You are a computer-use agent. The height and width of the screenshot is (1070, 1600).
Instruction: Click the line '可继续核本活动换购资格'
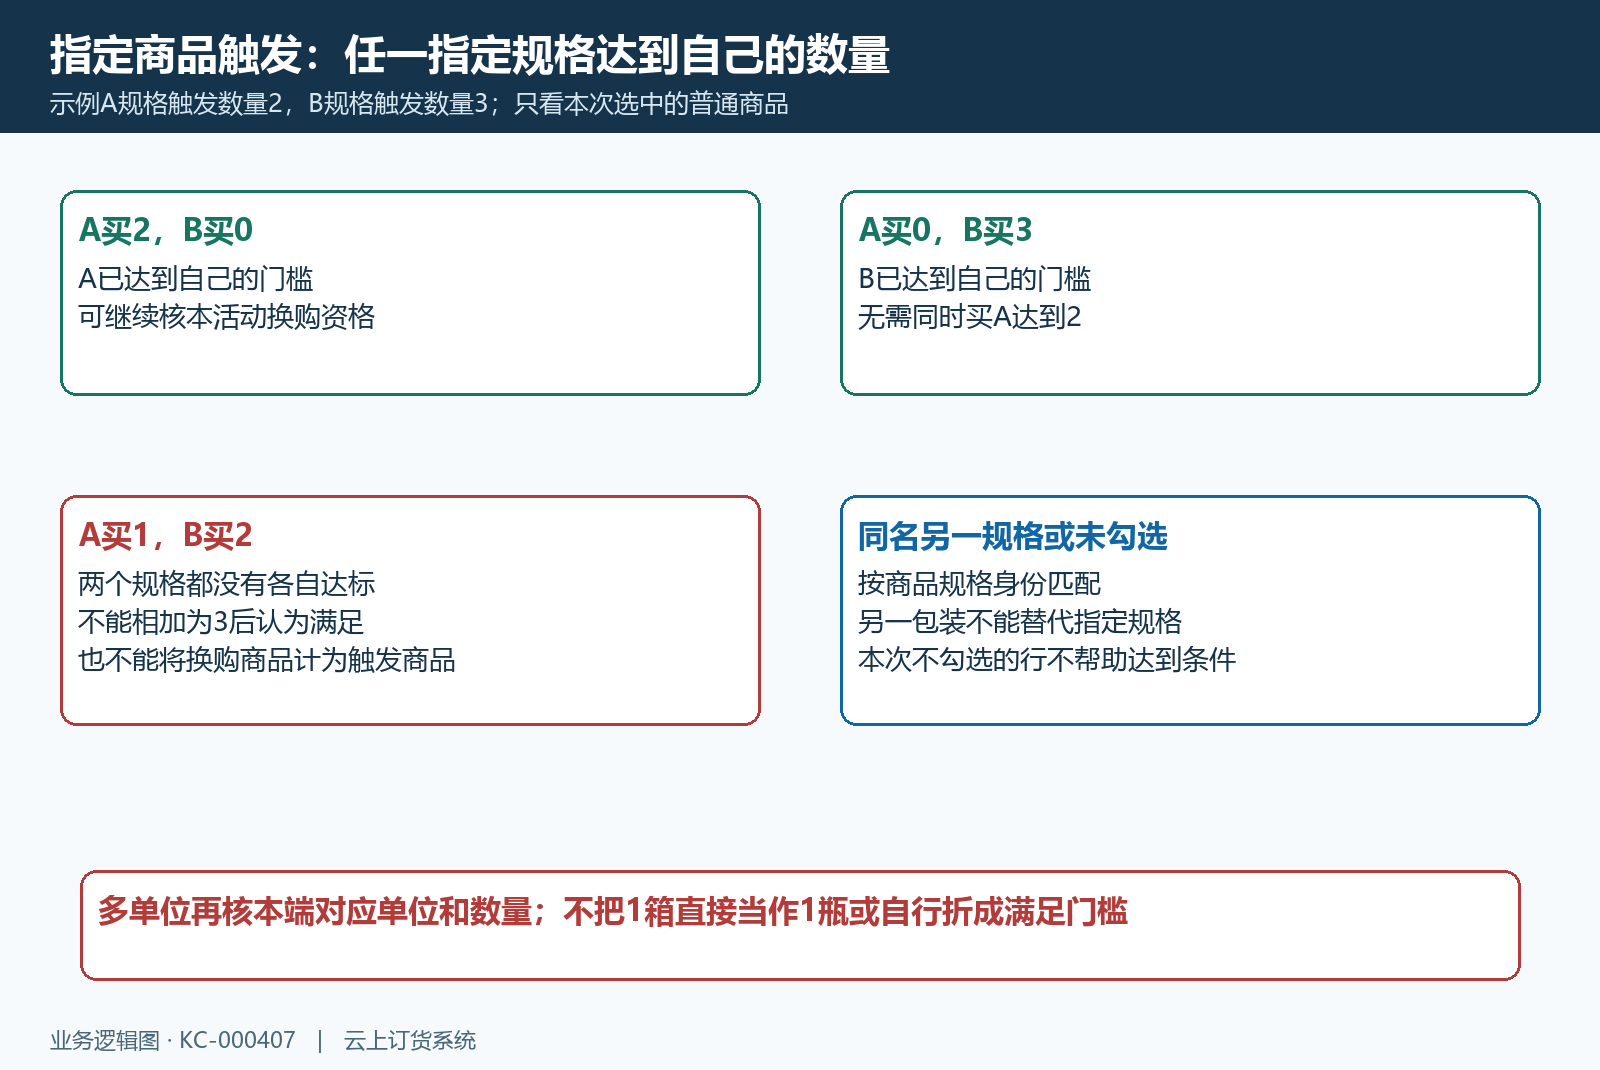pos(227,317)
